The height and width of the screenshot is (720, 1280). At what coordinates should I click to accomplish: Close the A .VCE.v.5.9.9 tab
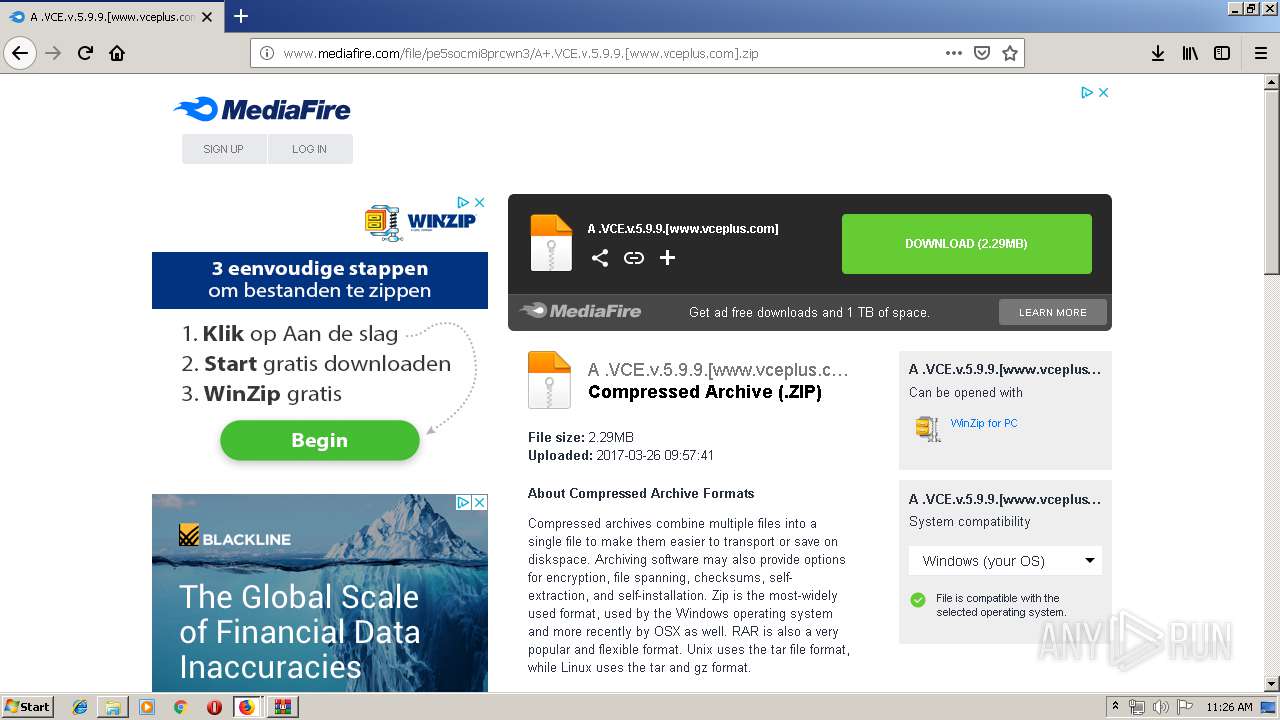coord(207,17)
